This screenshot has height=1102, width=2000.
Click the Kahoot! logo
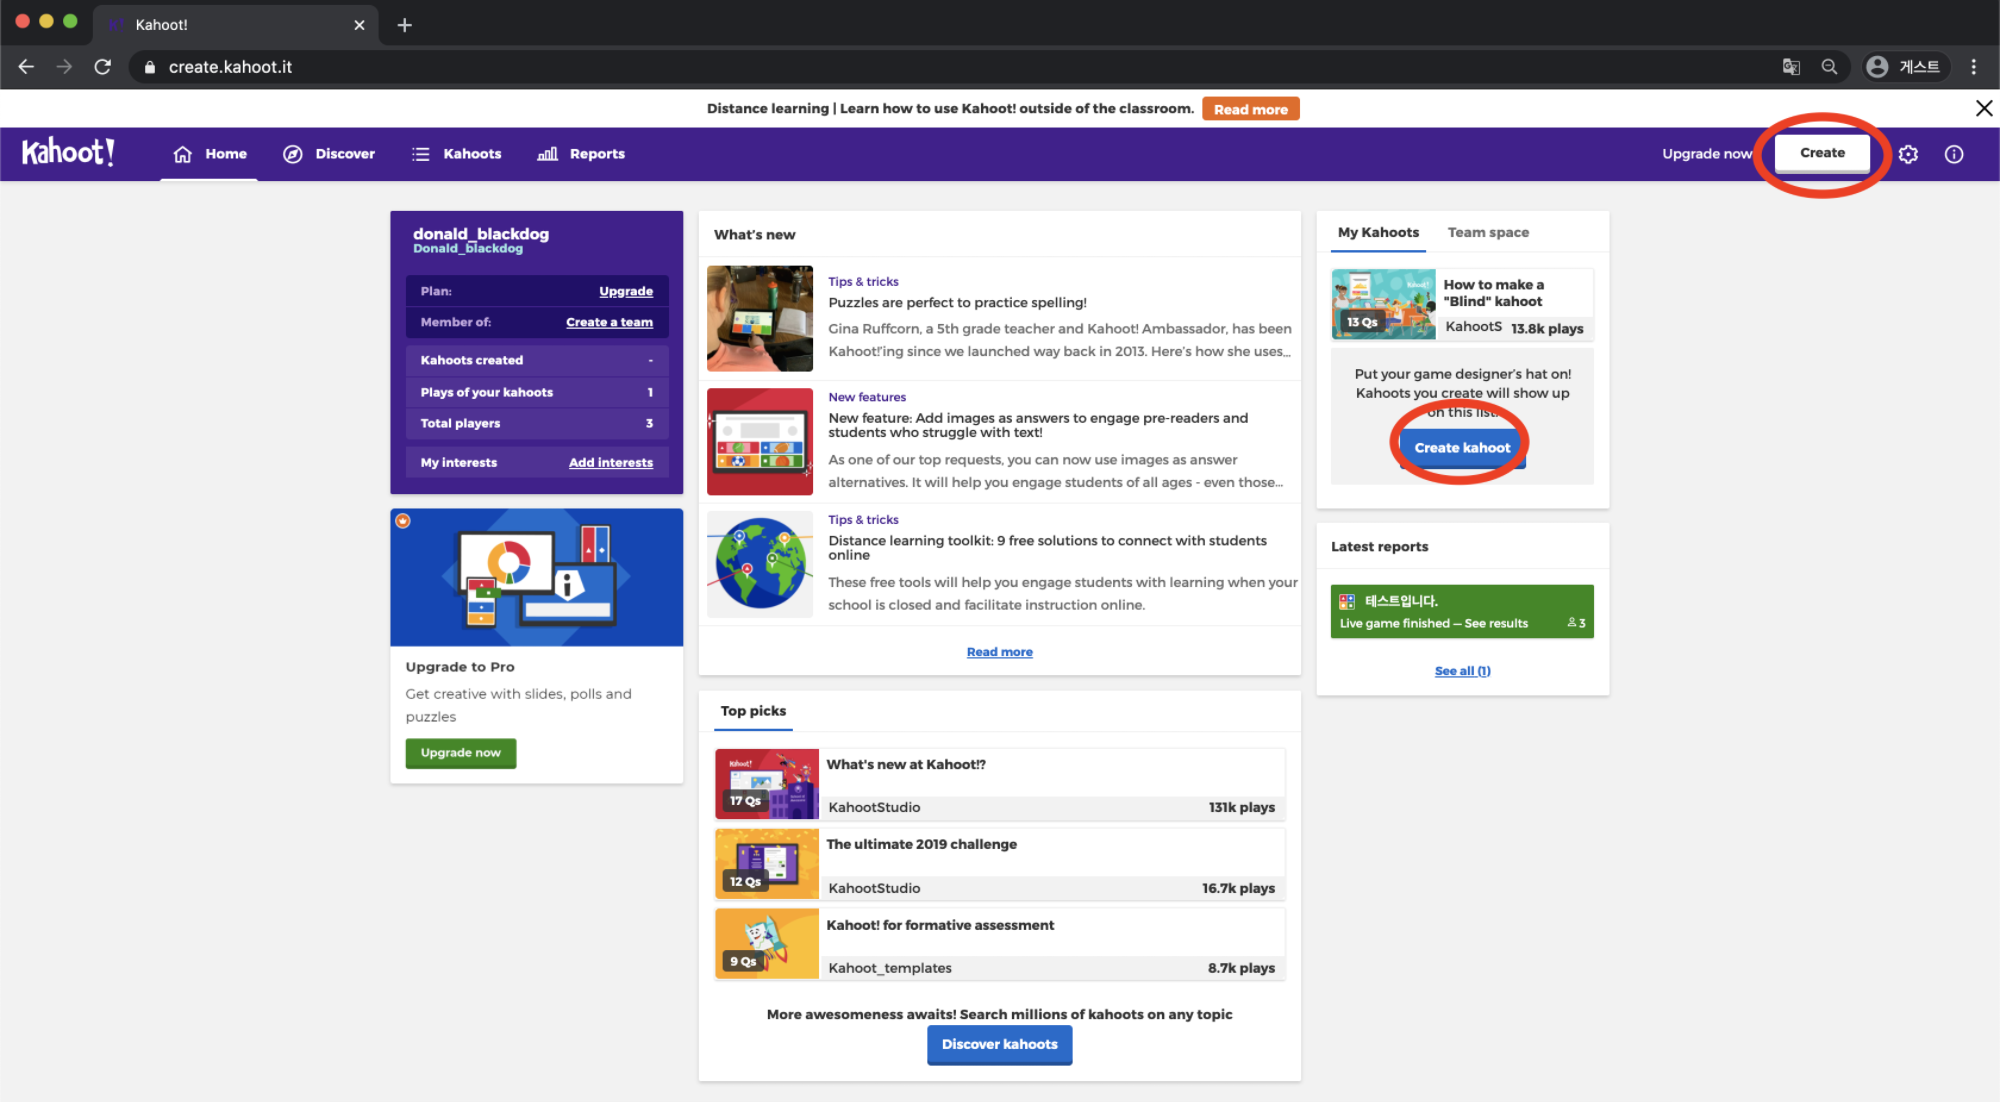tap(68, 153)
